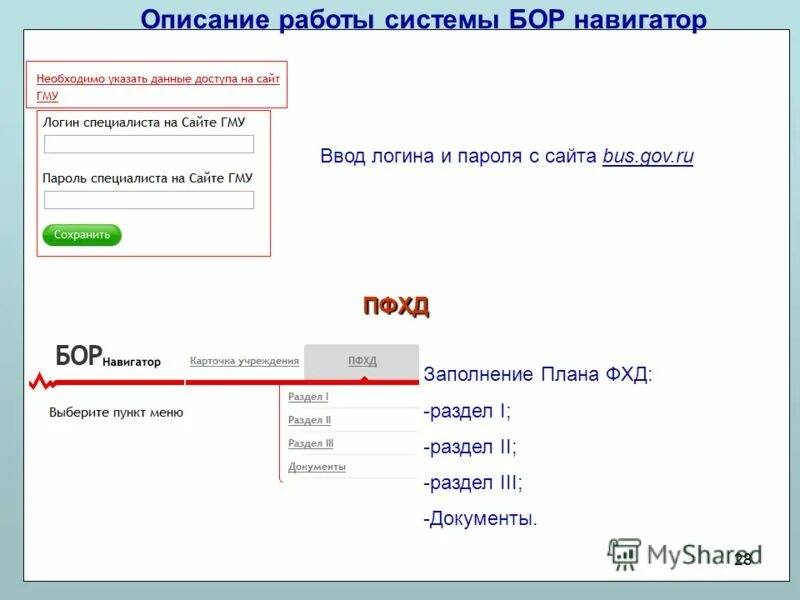Open the Раздел I menu entry
This screenshot has width=800, height=600.
pos(310,394)
